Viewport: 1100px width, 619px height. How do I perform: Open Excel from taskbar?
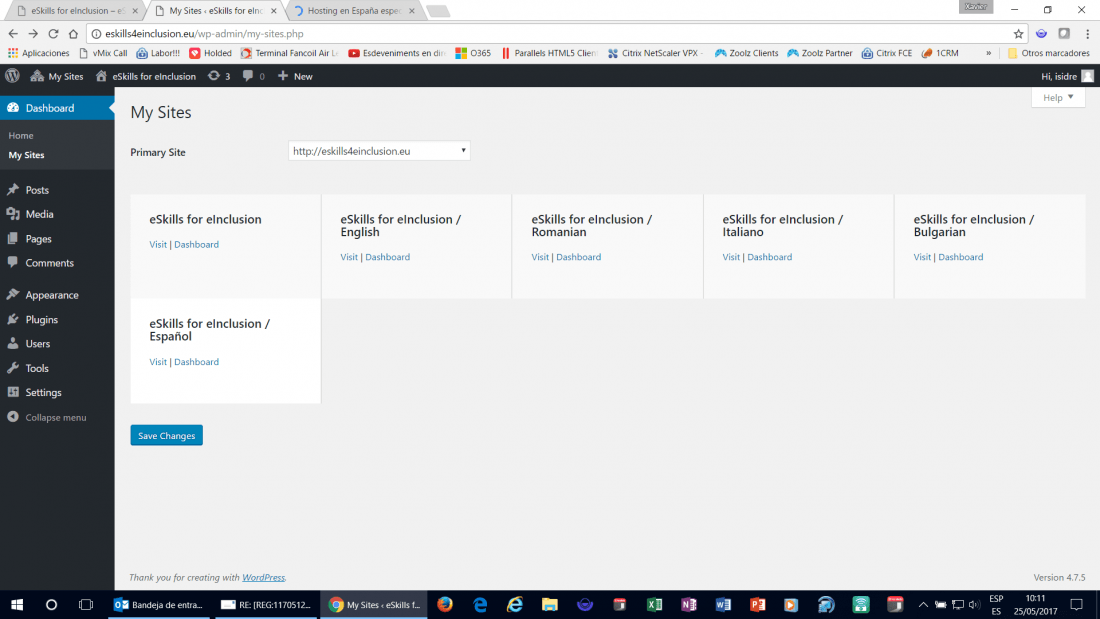[654, 604]
